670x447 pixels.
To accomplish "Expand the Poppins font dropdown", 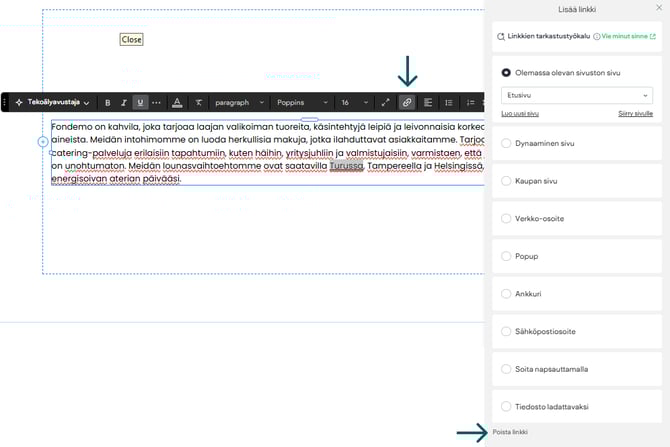I will pyautogui.click(x=302, y=103).
